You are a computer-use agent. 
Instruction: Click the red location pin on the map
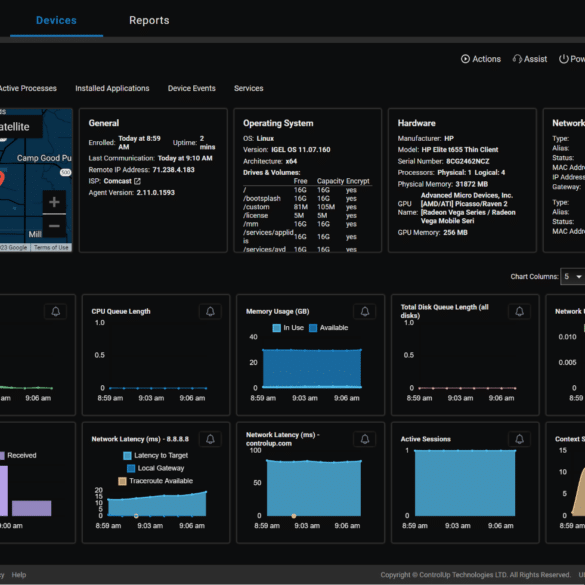pos(1,178)
